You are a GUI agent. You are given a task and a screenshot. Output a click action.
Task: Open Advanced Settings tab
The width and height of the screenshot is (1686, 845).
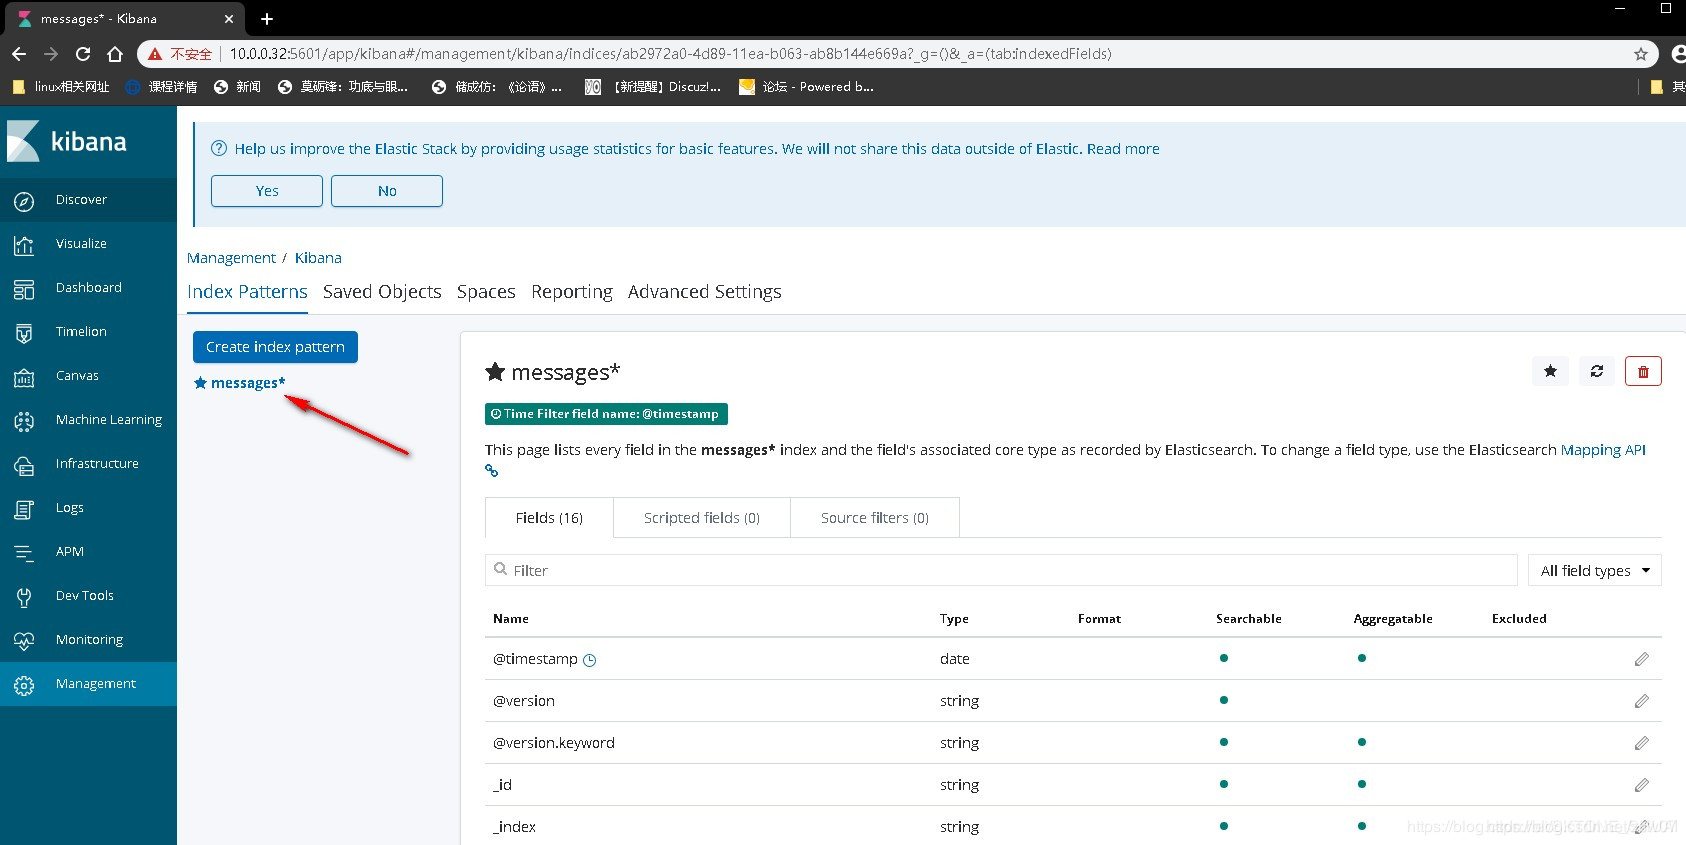705,292
